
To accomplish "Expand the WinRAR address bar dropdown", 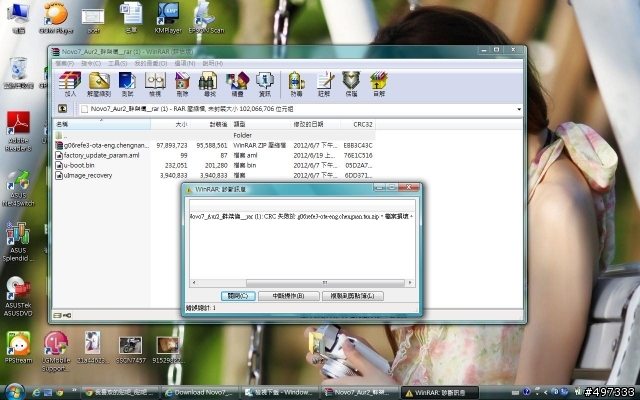I will coord(519,109).
